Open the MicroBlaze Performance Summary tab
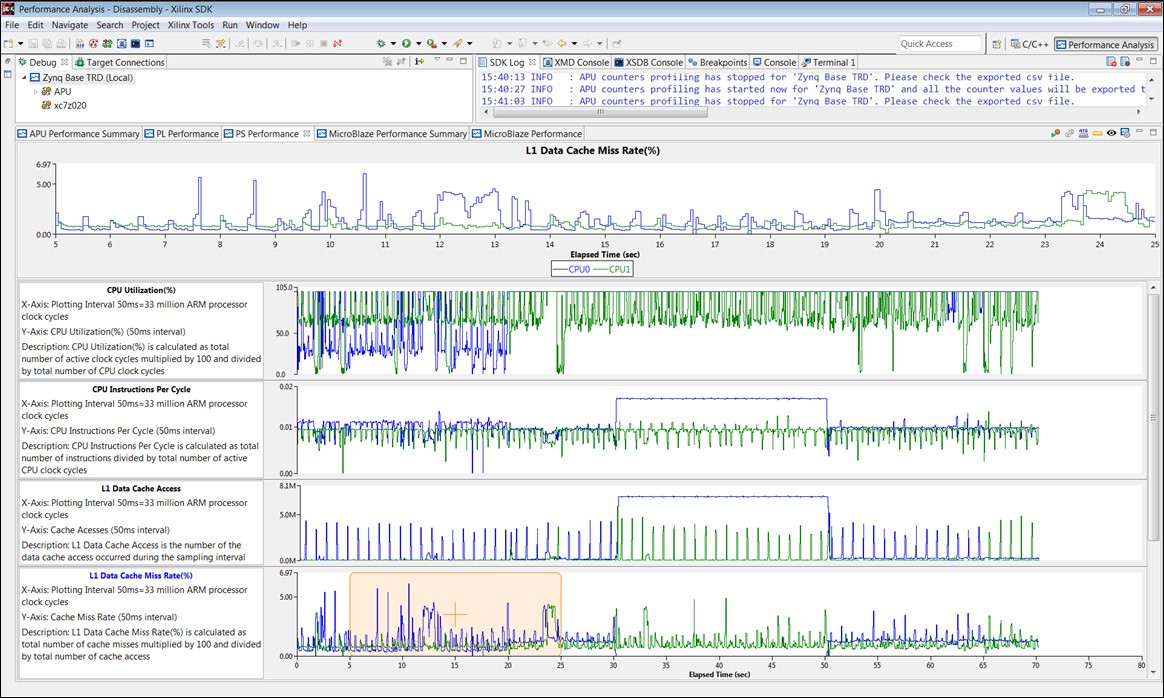Image resolution: width=1164 pixels, height=698 pixels. 392,134
